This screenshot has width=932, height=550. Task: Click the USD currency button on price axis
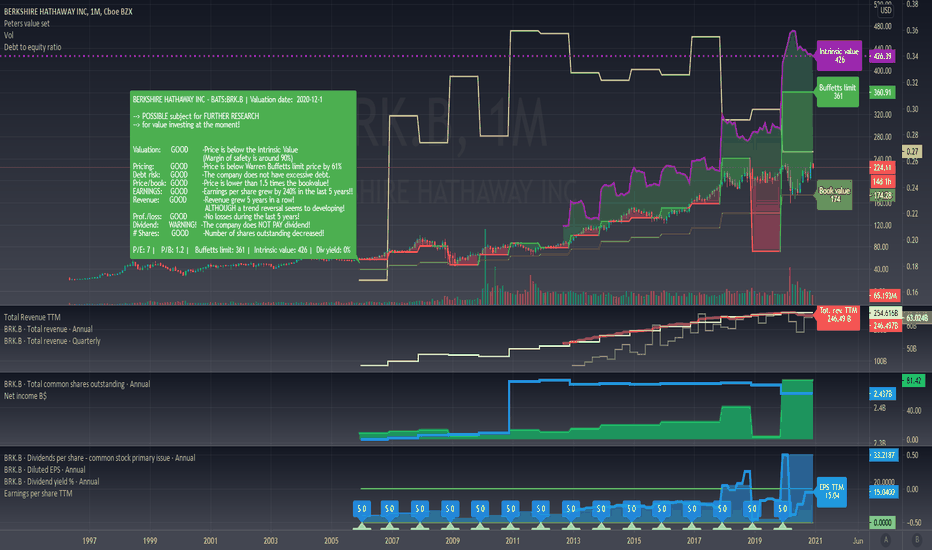tap(886, 10)
